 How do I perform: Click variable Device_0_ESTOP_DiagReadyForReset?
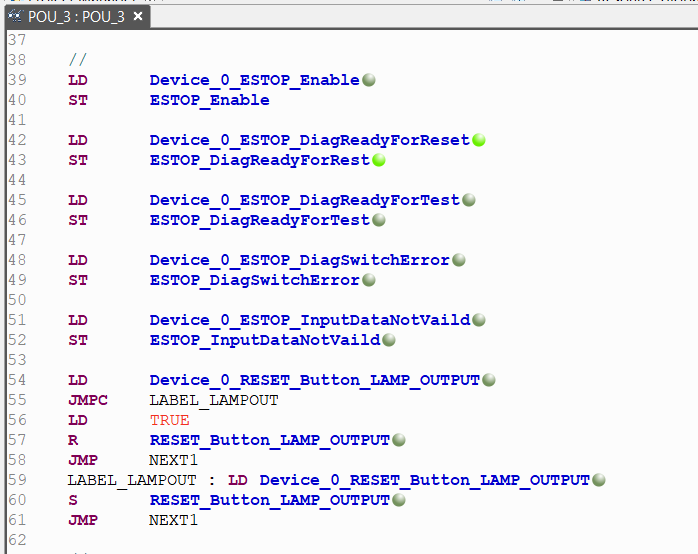310,140
